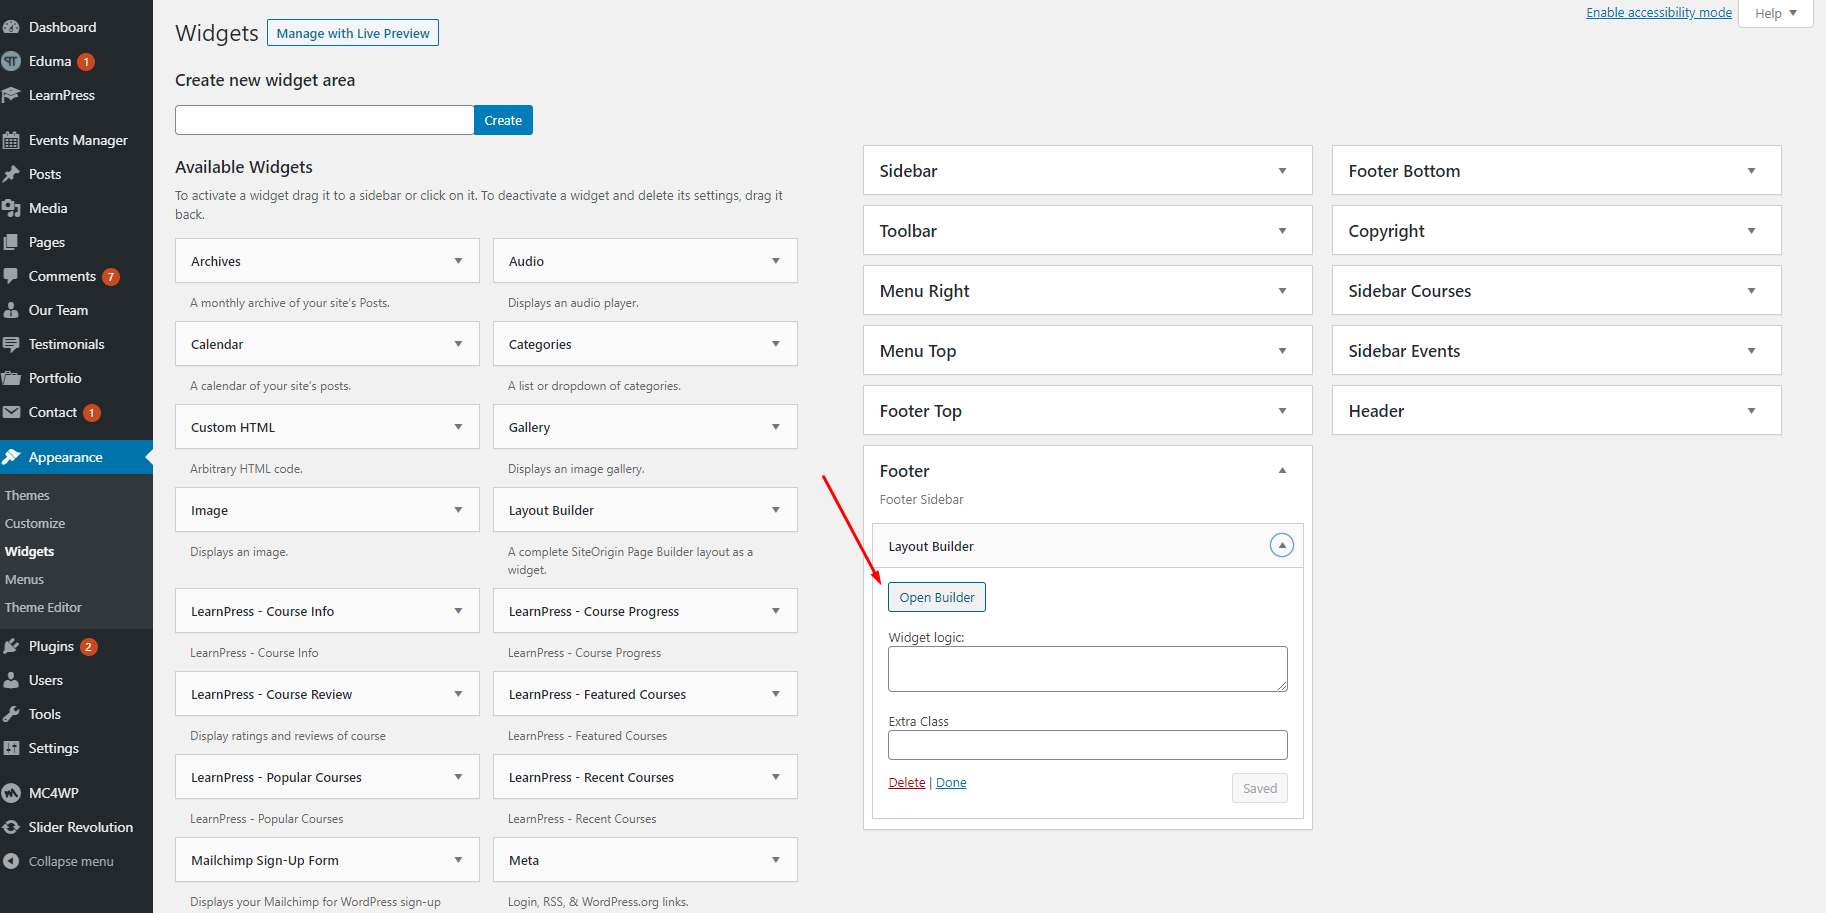Open Menus submenu item
Image resolution: width=1826 pixels, height=913 pixels.
(24, 579)
